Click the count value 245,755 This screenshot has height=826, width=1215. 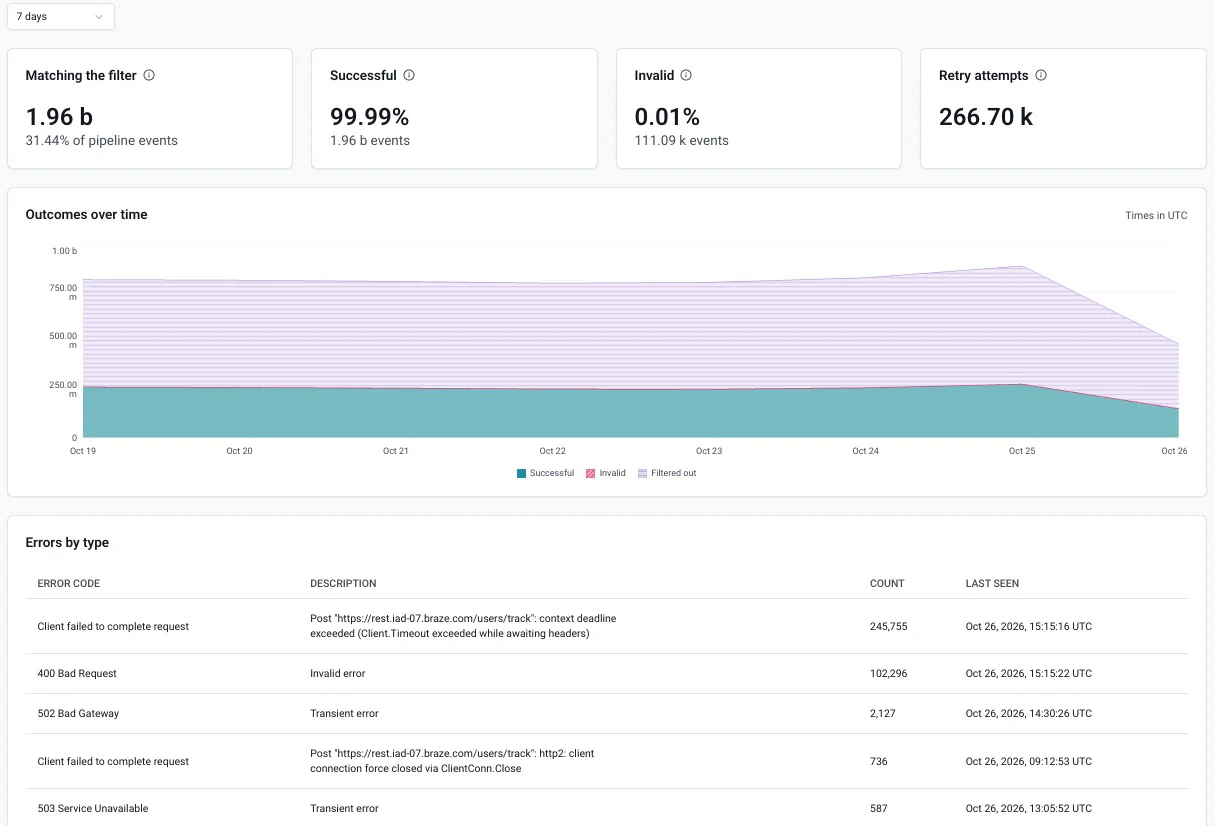[889, 626]
